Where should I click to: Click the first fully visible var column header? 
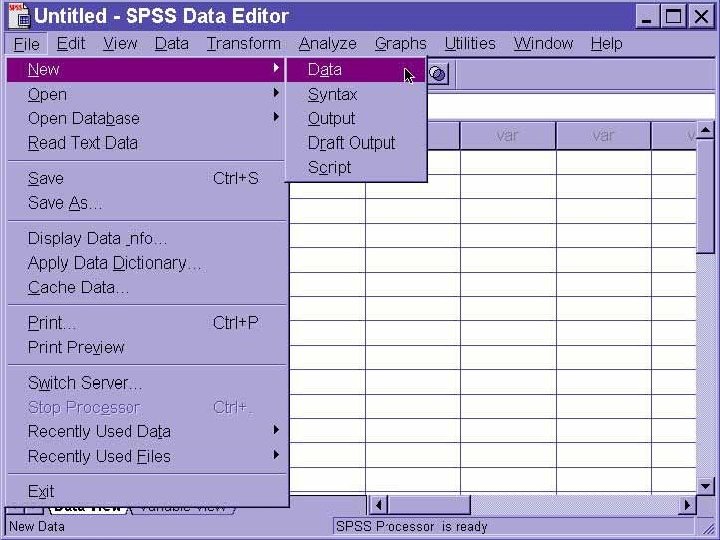pyautogui.click(x=508, y=135)
